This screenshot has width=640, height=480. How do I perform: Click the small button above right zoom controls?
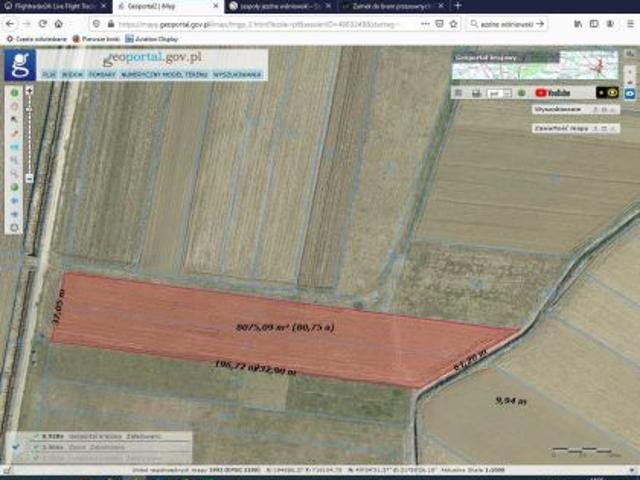tap(630, 54)
